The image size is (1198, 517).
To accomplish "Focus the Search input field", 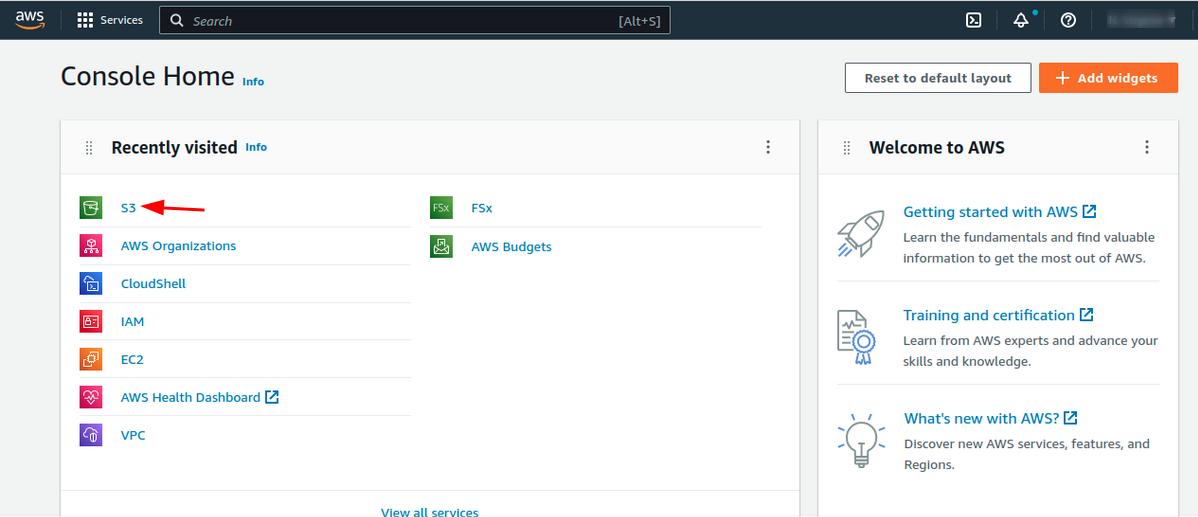I will (414, 21).
